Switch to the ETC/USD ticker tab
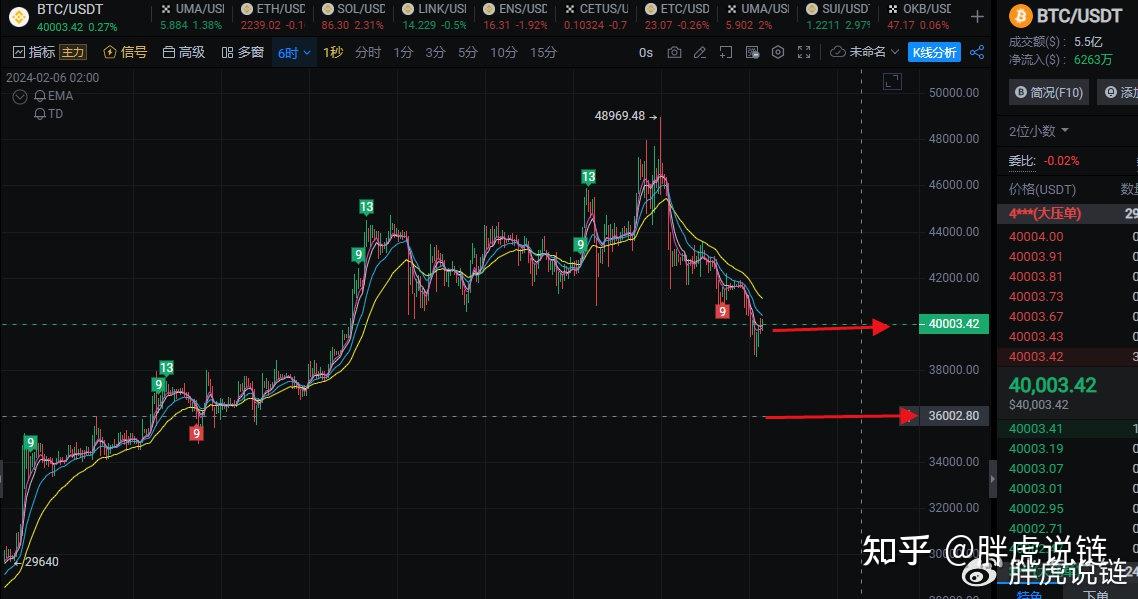 (676, 17)
